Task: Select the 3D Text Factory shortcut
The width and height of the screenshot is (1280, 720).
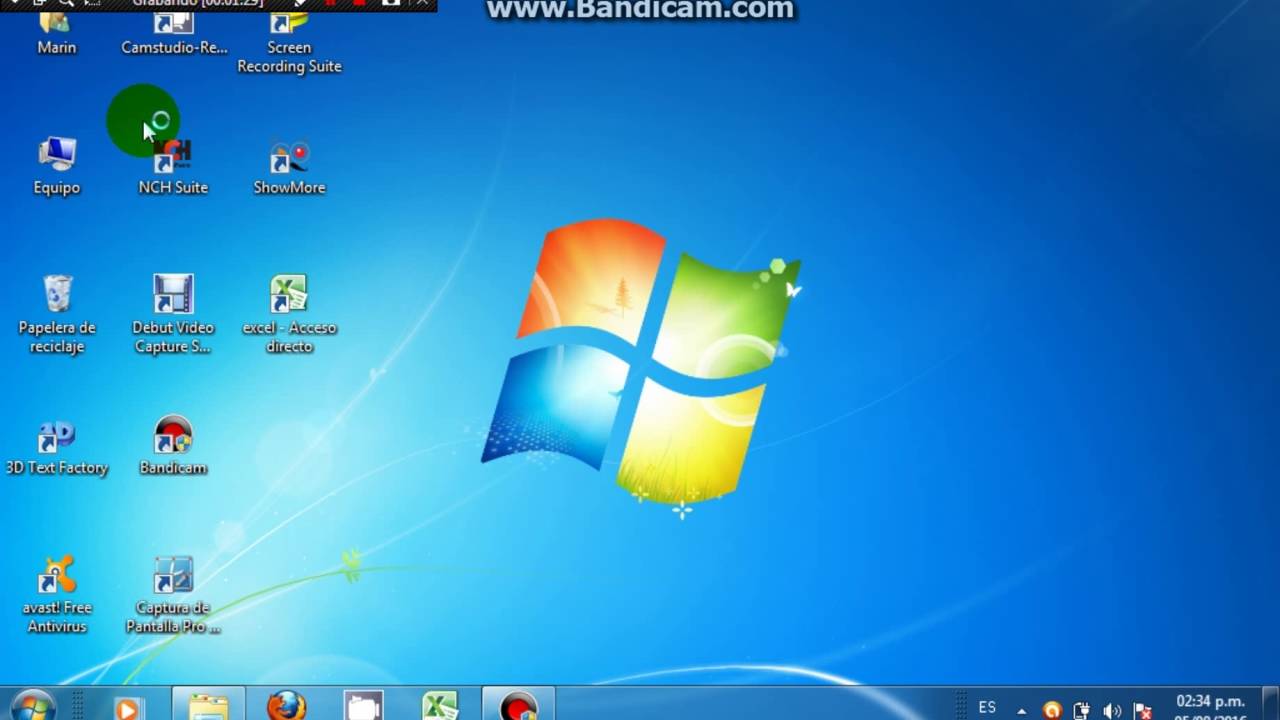Action: 57,447
